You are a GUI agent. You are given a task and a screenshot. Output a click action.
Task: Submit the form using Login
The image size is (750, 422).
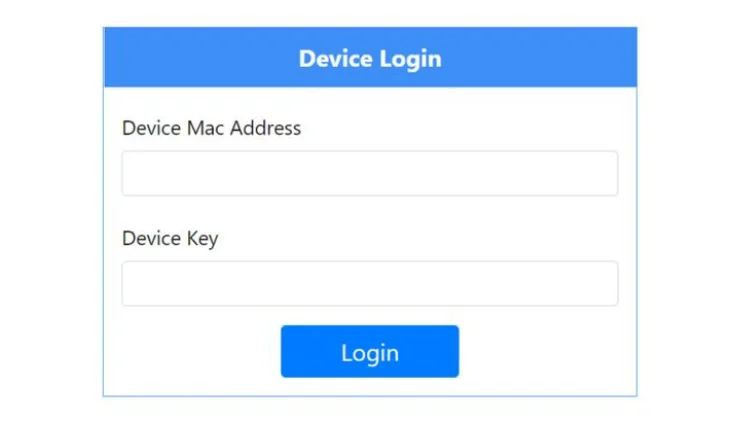369,352
